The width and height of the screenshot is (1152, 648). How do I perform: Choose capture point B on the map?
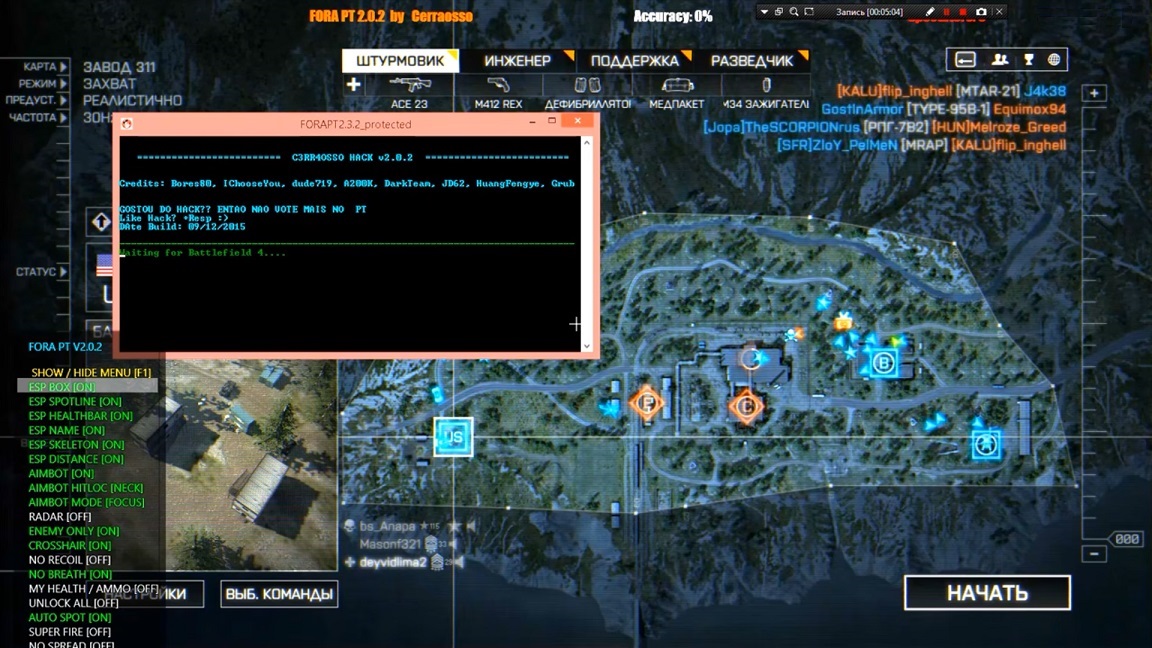(x=883, y=363)
